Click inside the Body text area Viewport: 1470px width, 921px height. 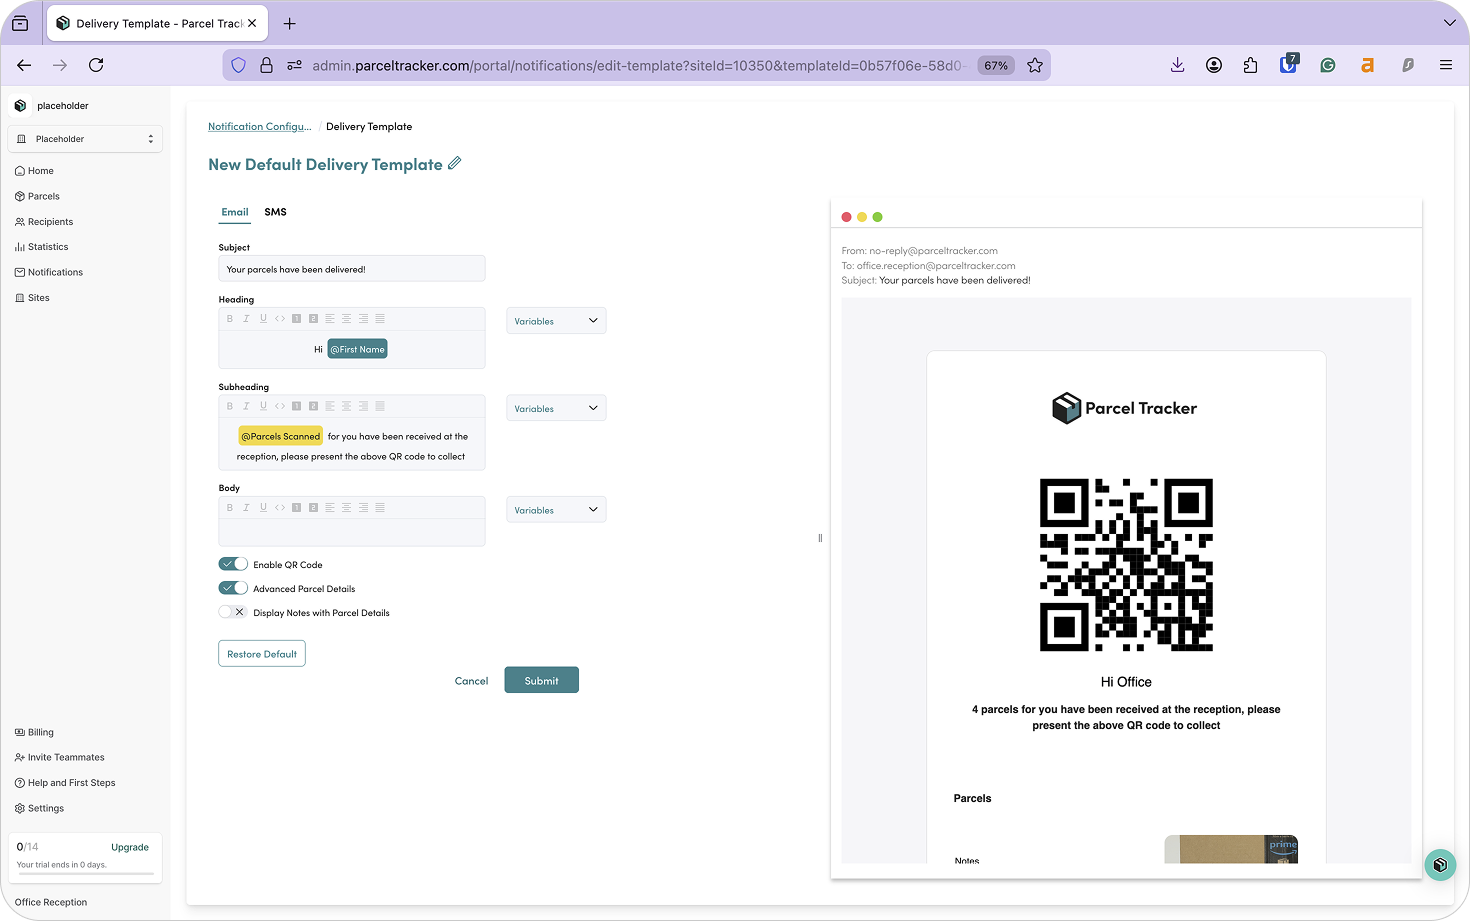pos(351,532)
